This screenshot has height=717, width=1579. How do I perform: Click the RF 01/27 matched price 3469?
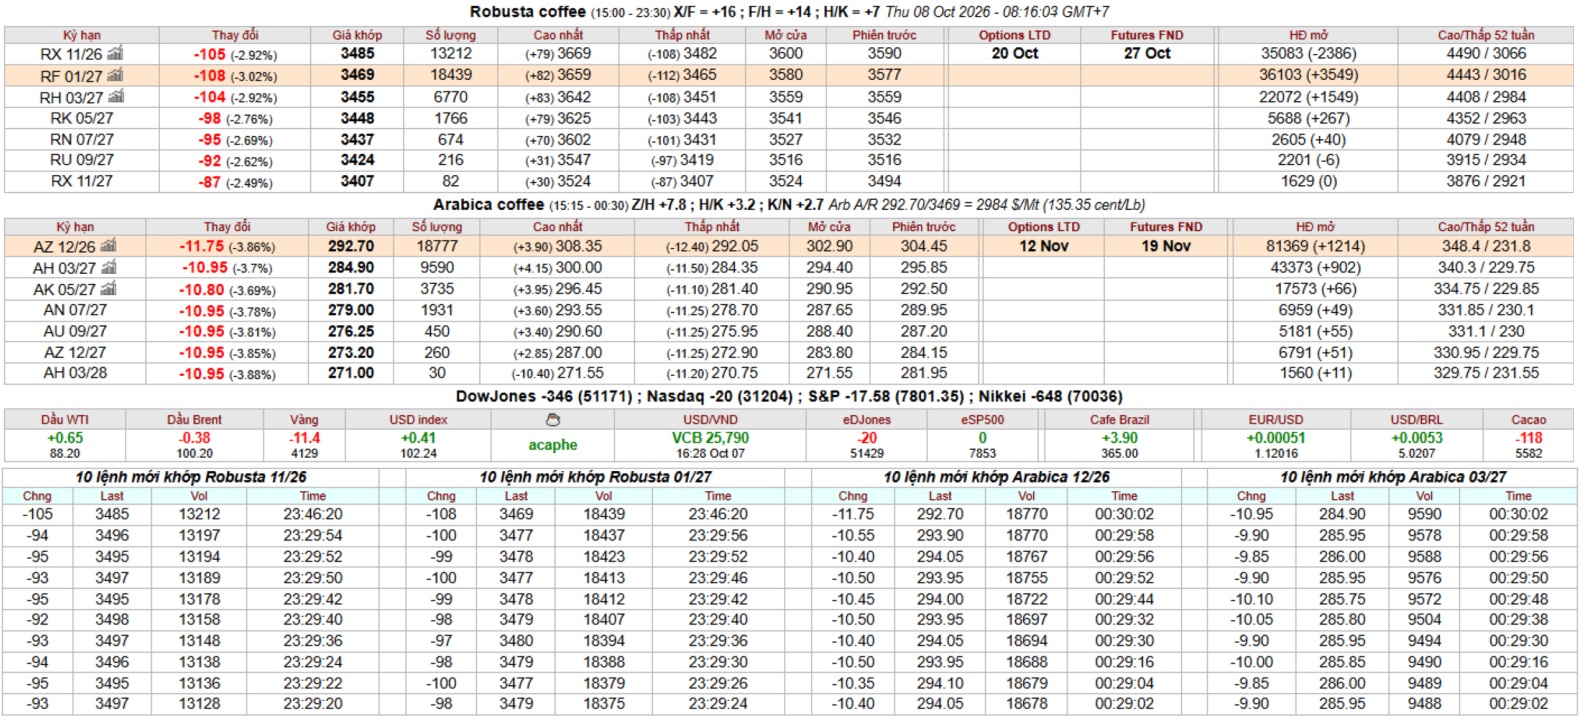click(x=357, y=75)
